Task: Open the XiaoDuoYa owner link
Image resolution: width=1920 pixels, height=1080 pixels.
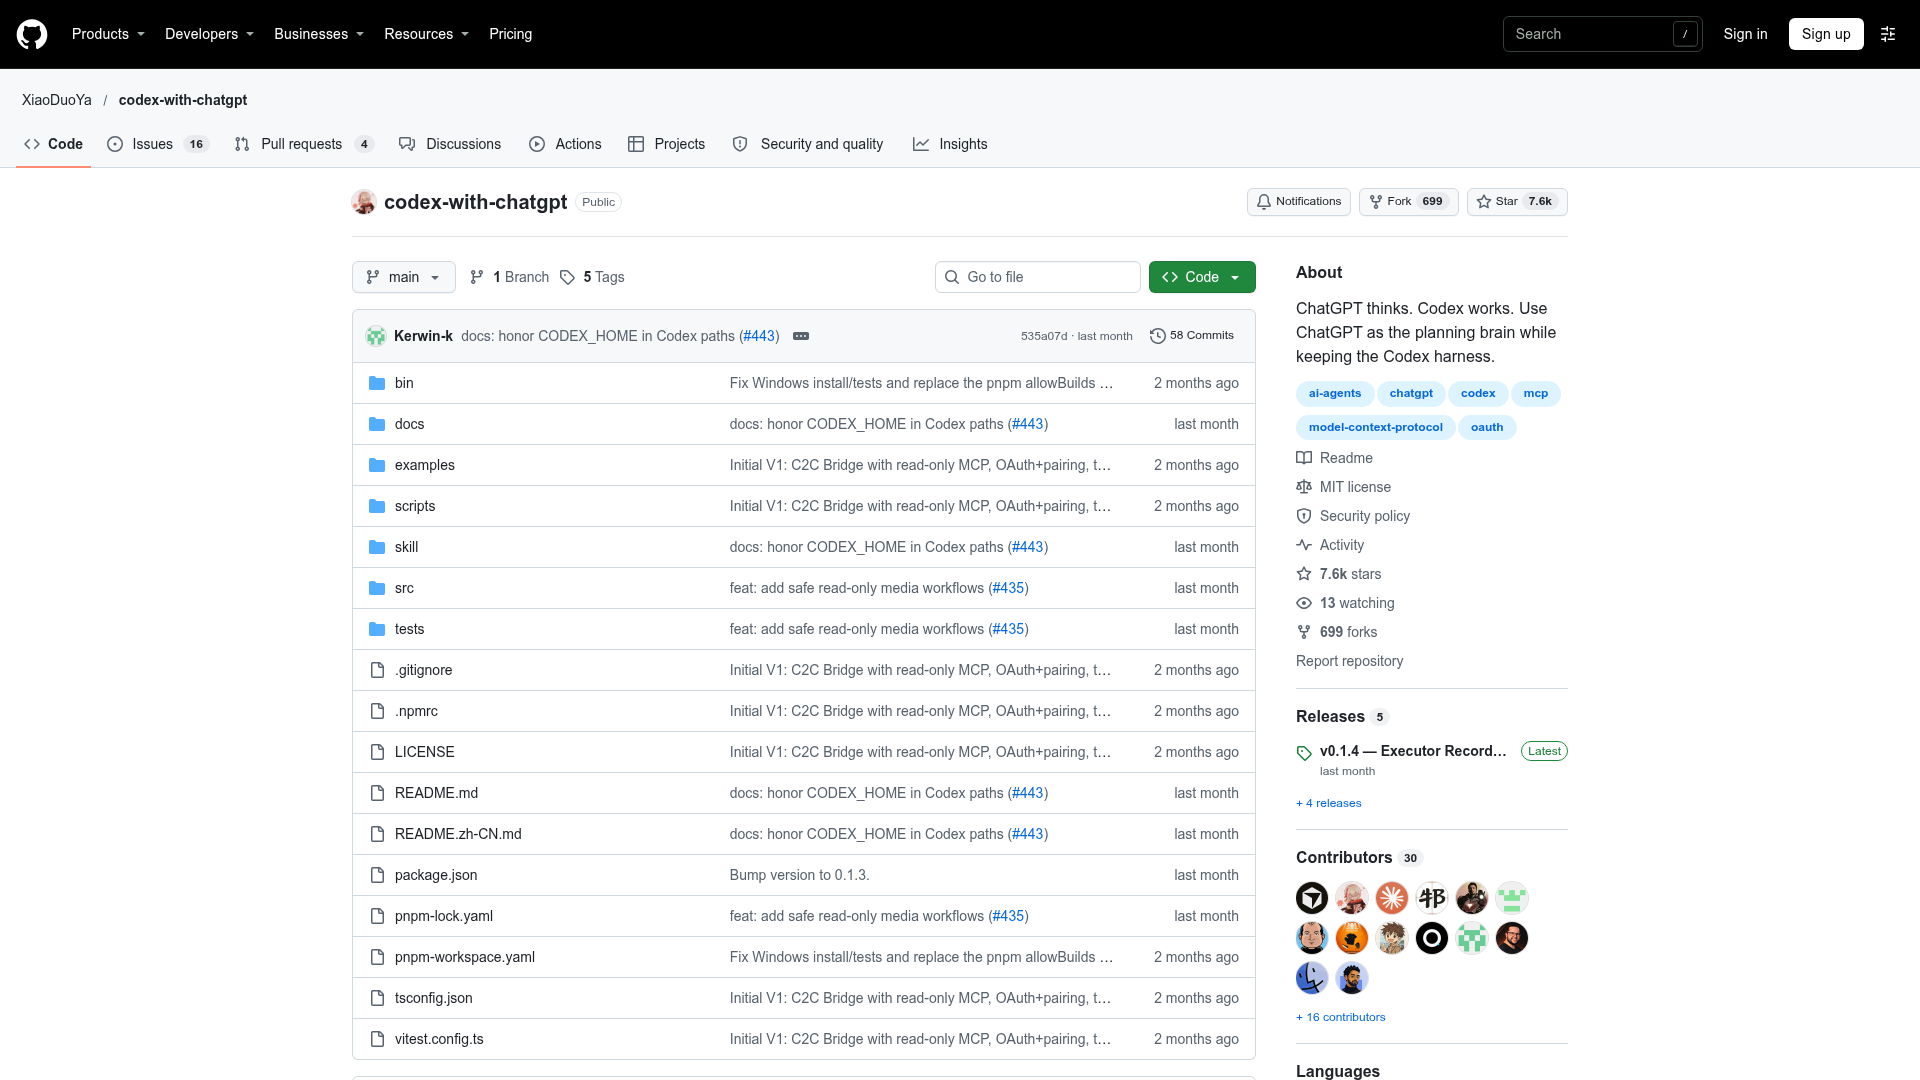Action: click(x=57, y=100)
